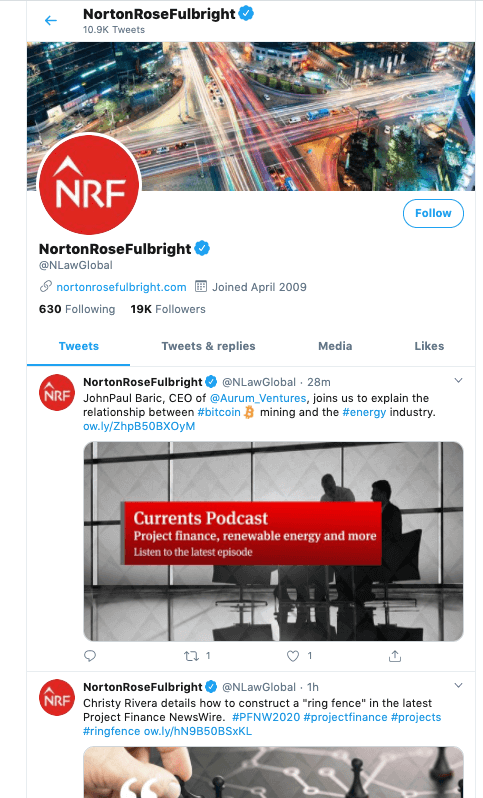Viewport: 483px width, 798px height.
Task: Open the first tweet's caret options menu
Action: point(459,380)
